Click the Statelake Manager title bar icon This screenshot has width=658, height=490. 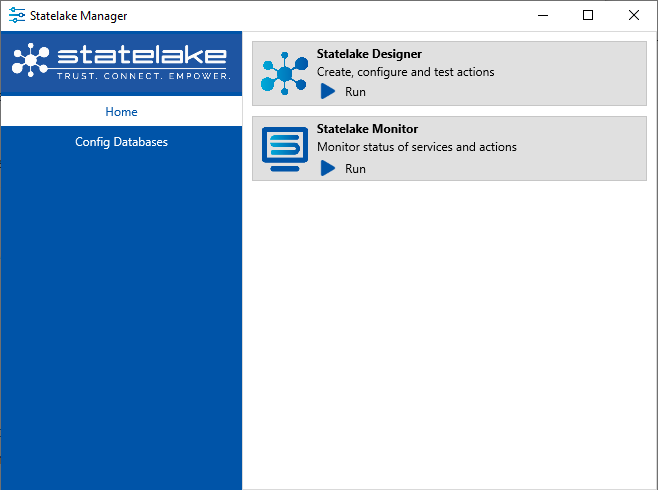point(17,15)
